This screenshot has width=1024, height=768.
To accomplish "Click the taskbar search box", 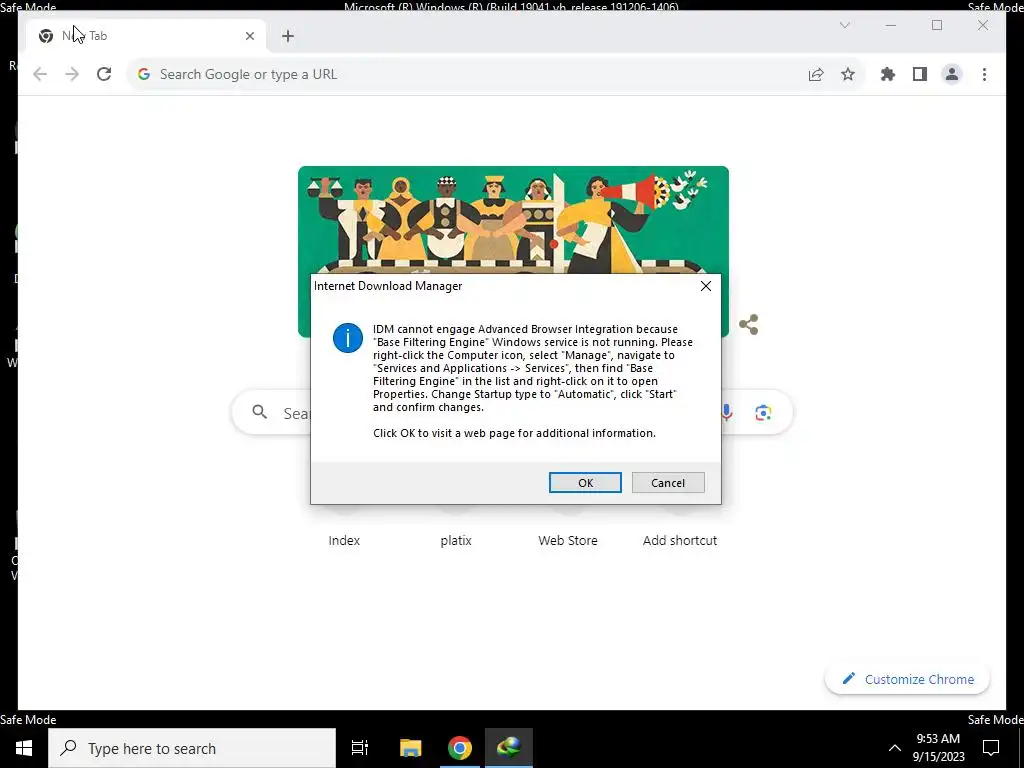I will [x=192, y=748].
